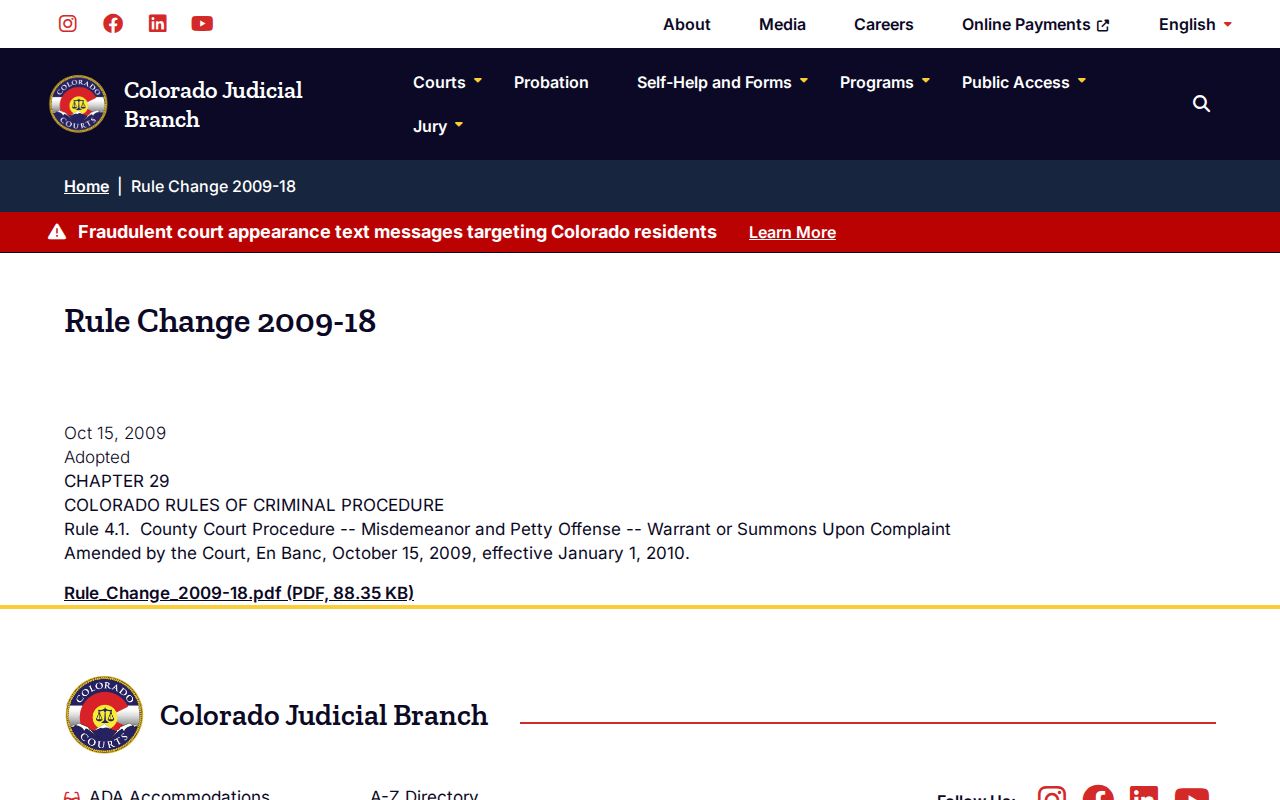
Task: Open the English language dropdown
Action: [1195, 24]
